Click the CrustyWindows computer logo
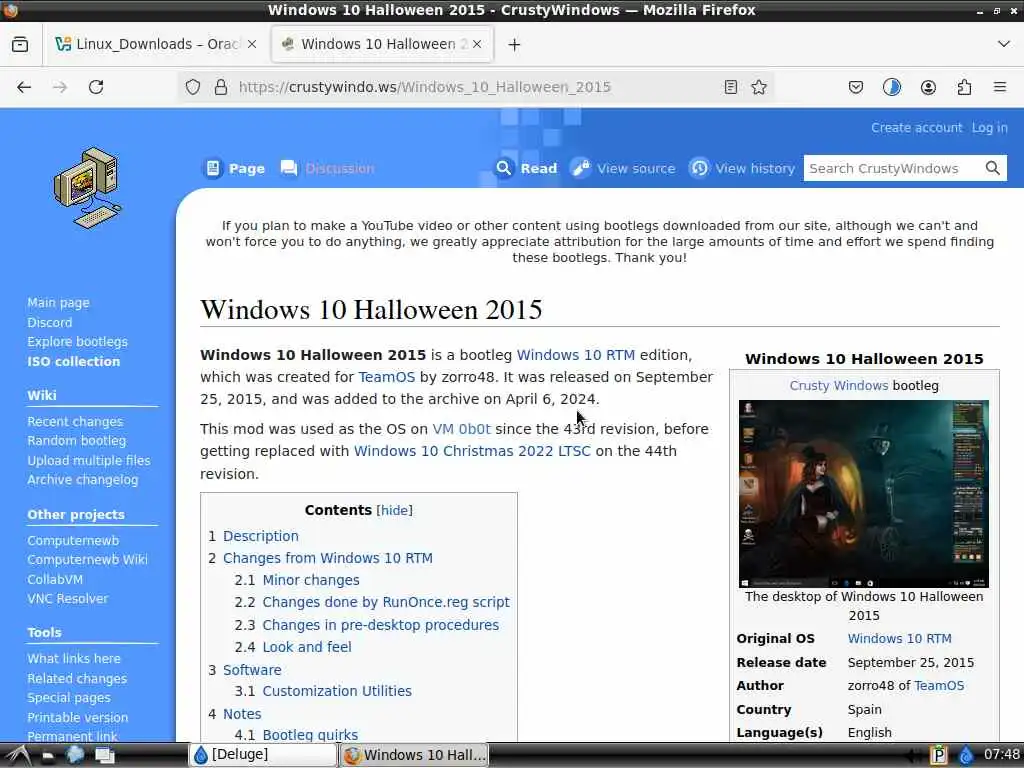1024x768 pixels. (x=88, y=188)
